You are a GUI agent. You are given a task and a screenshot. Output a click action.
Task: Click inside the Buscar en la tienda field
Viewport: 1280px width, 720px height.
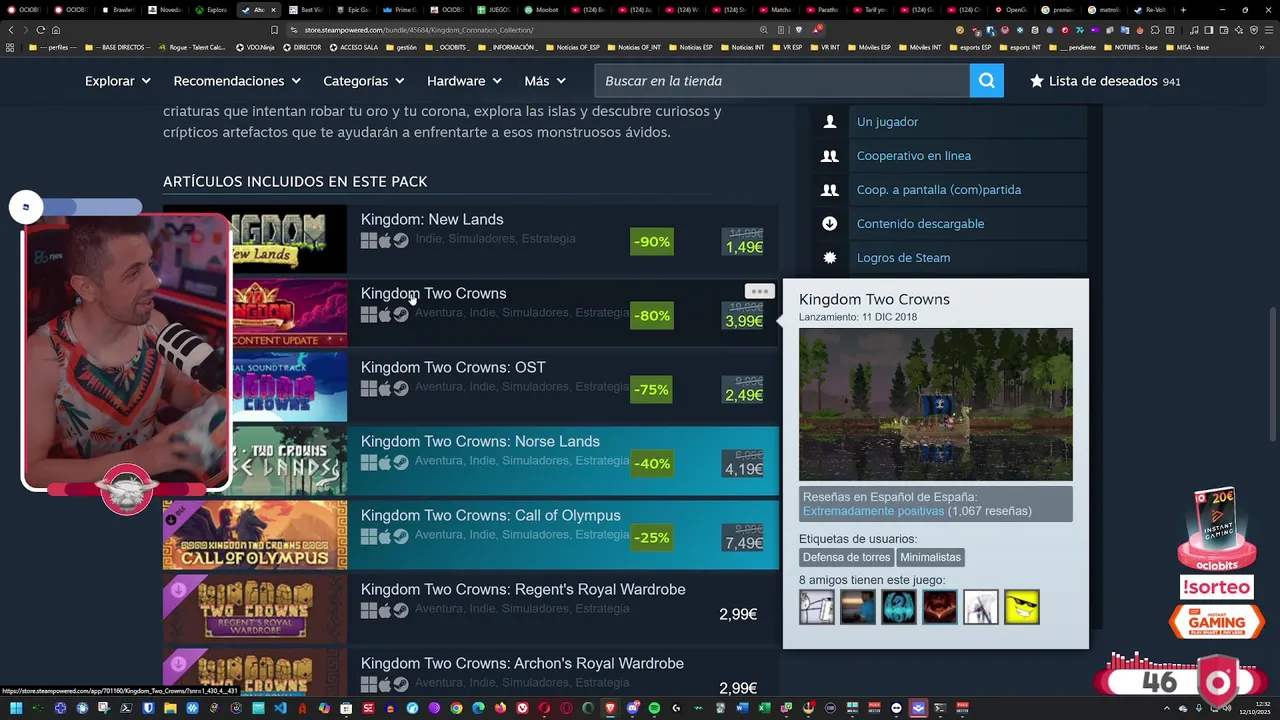pos(782,81)
